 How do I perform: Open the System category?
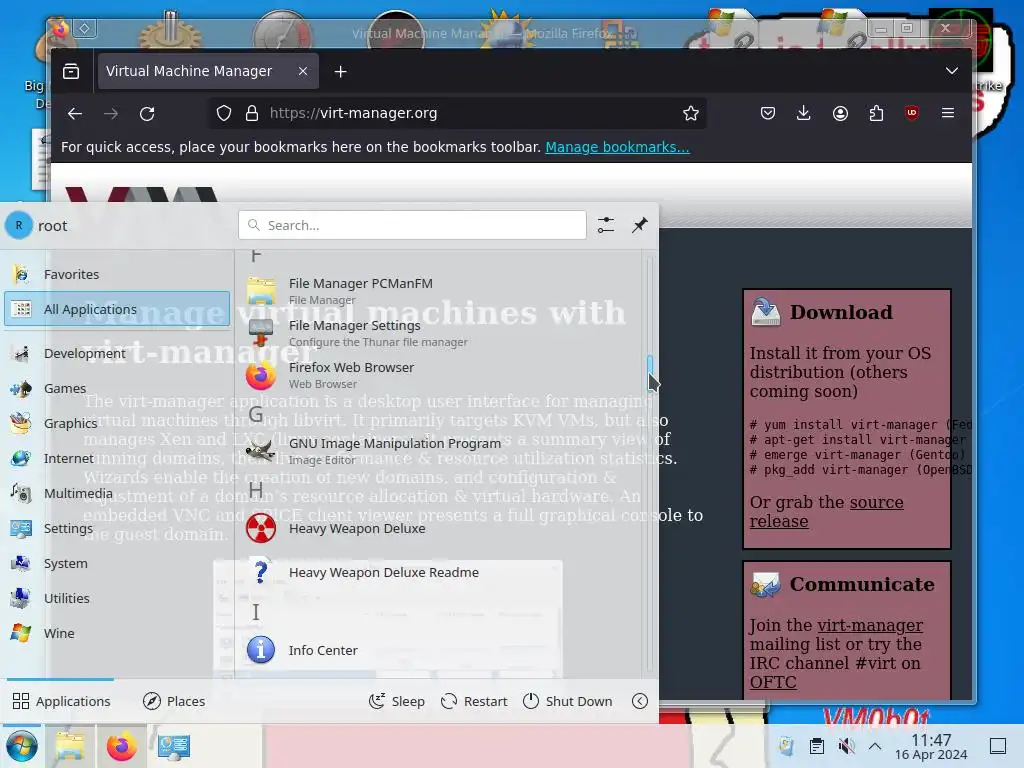117,563
